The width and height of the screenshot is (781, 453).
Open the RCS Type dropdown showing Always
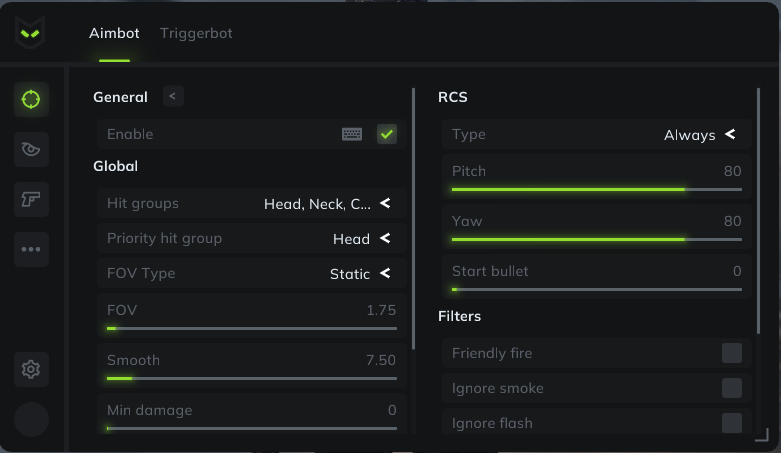pyautogui.click(x=596, y=134)
